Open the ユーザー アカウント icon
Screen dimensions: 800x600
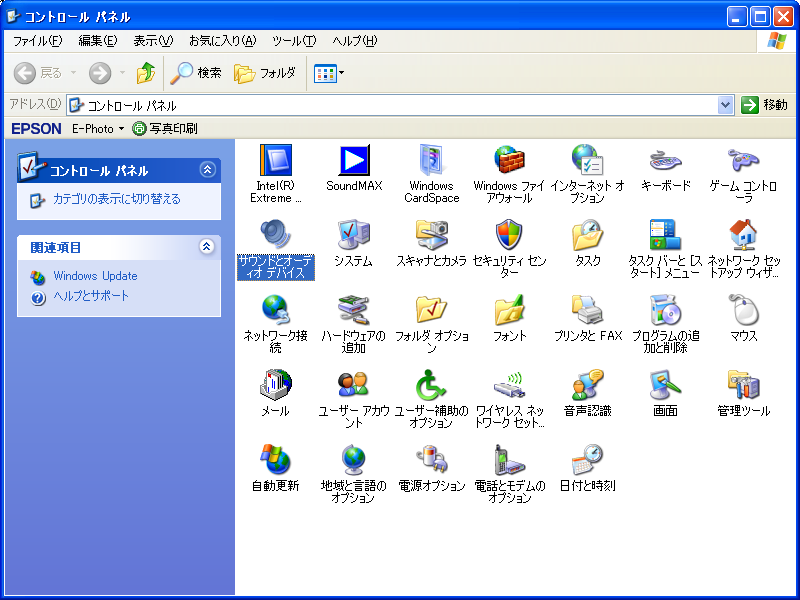[354, 386]
